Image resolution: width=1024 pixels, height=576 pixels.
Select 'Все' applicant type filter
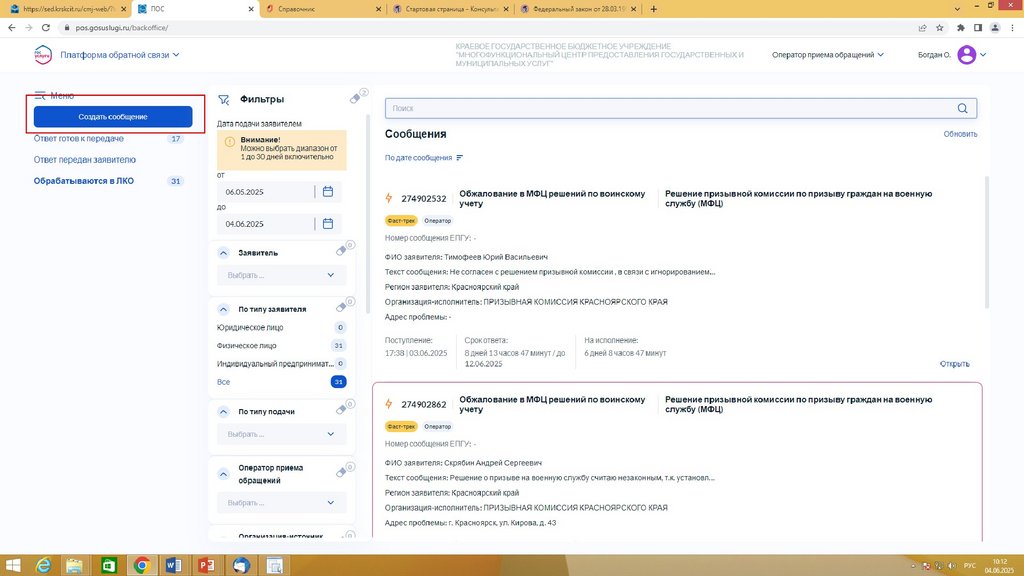coord(223,382)
